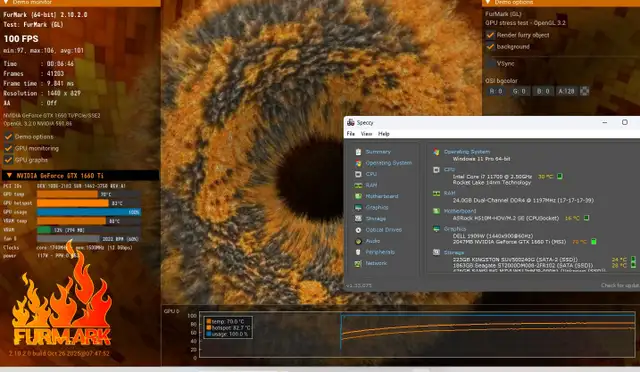Click the Speccy version number text
Image resolution: width=640 pixels, height=372 pixels.
(359, 285)
